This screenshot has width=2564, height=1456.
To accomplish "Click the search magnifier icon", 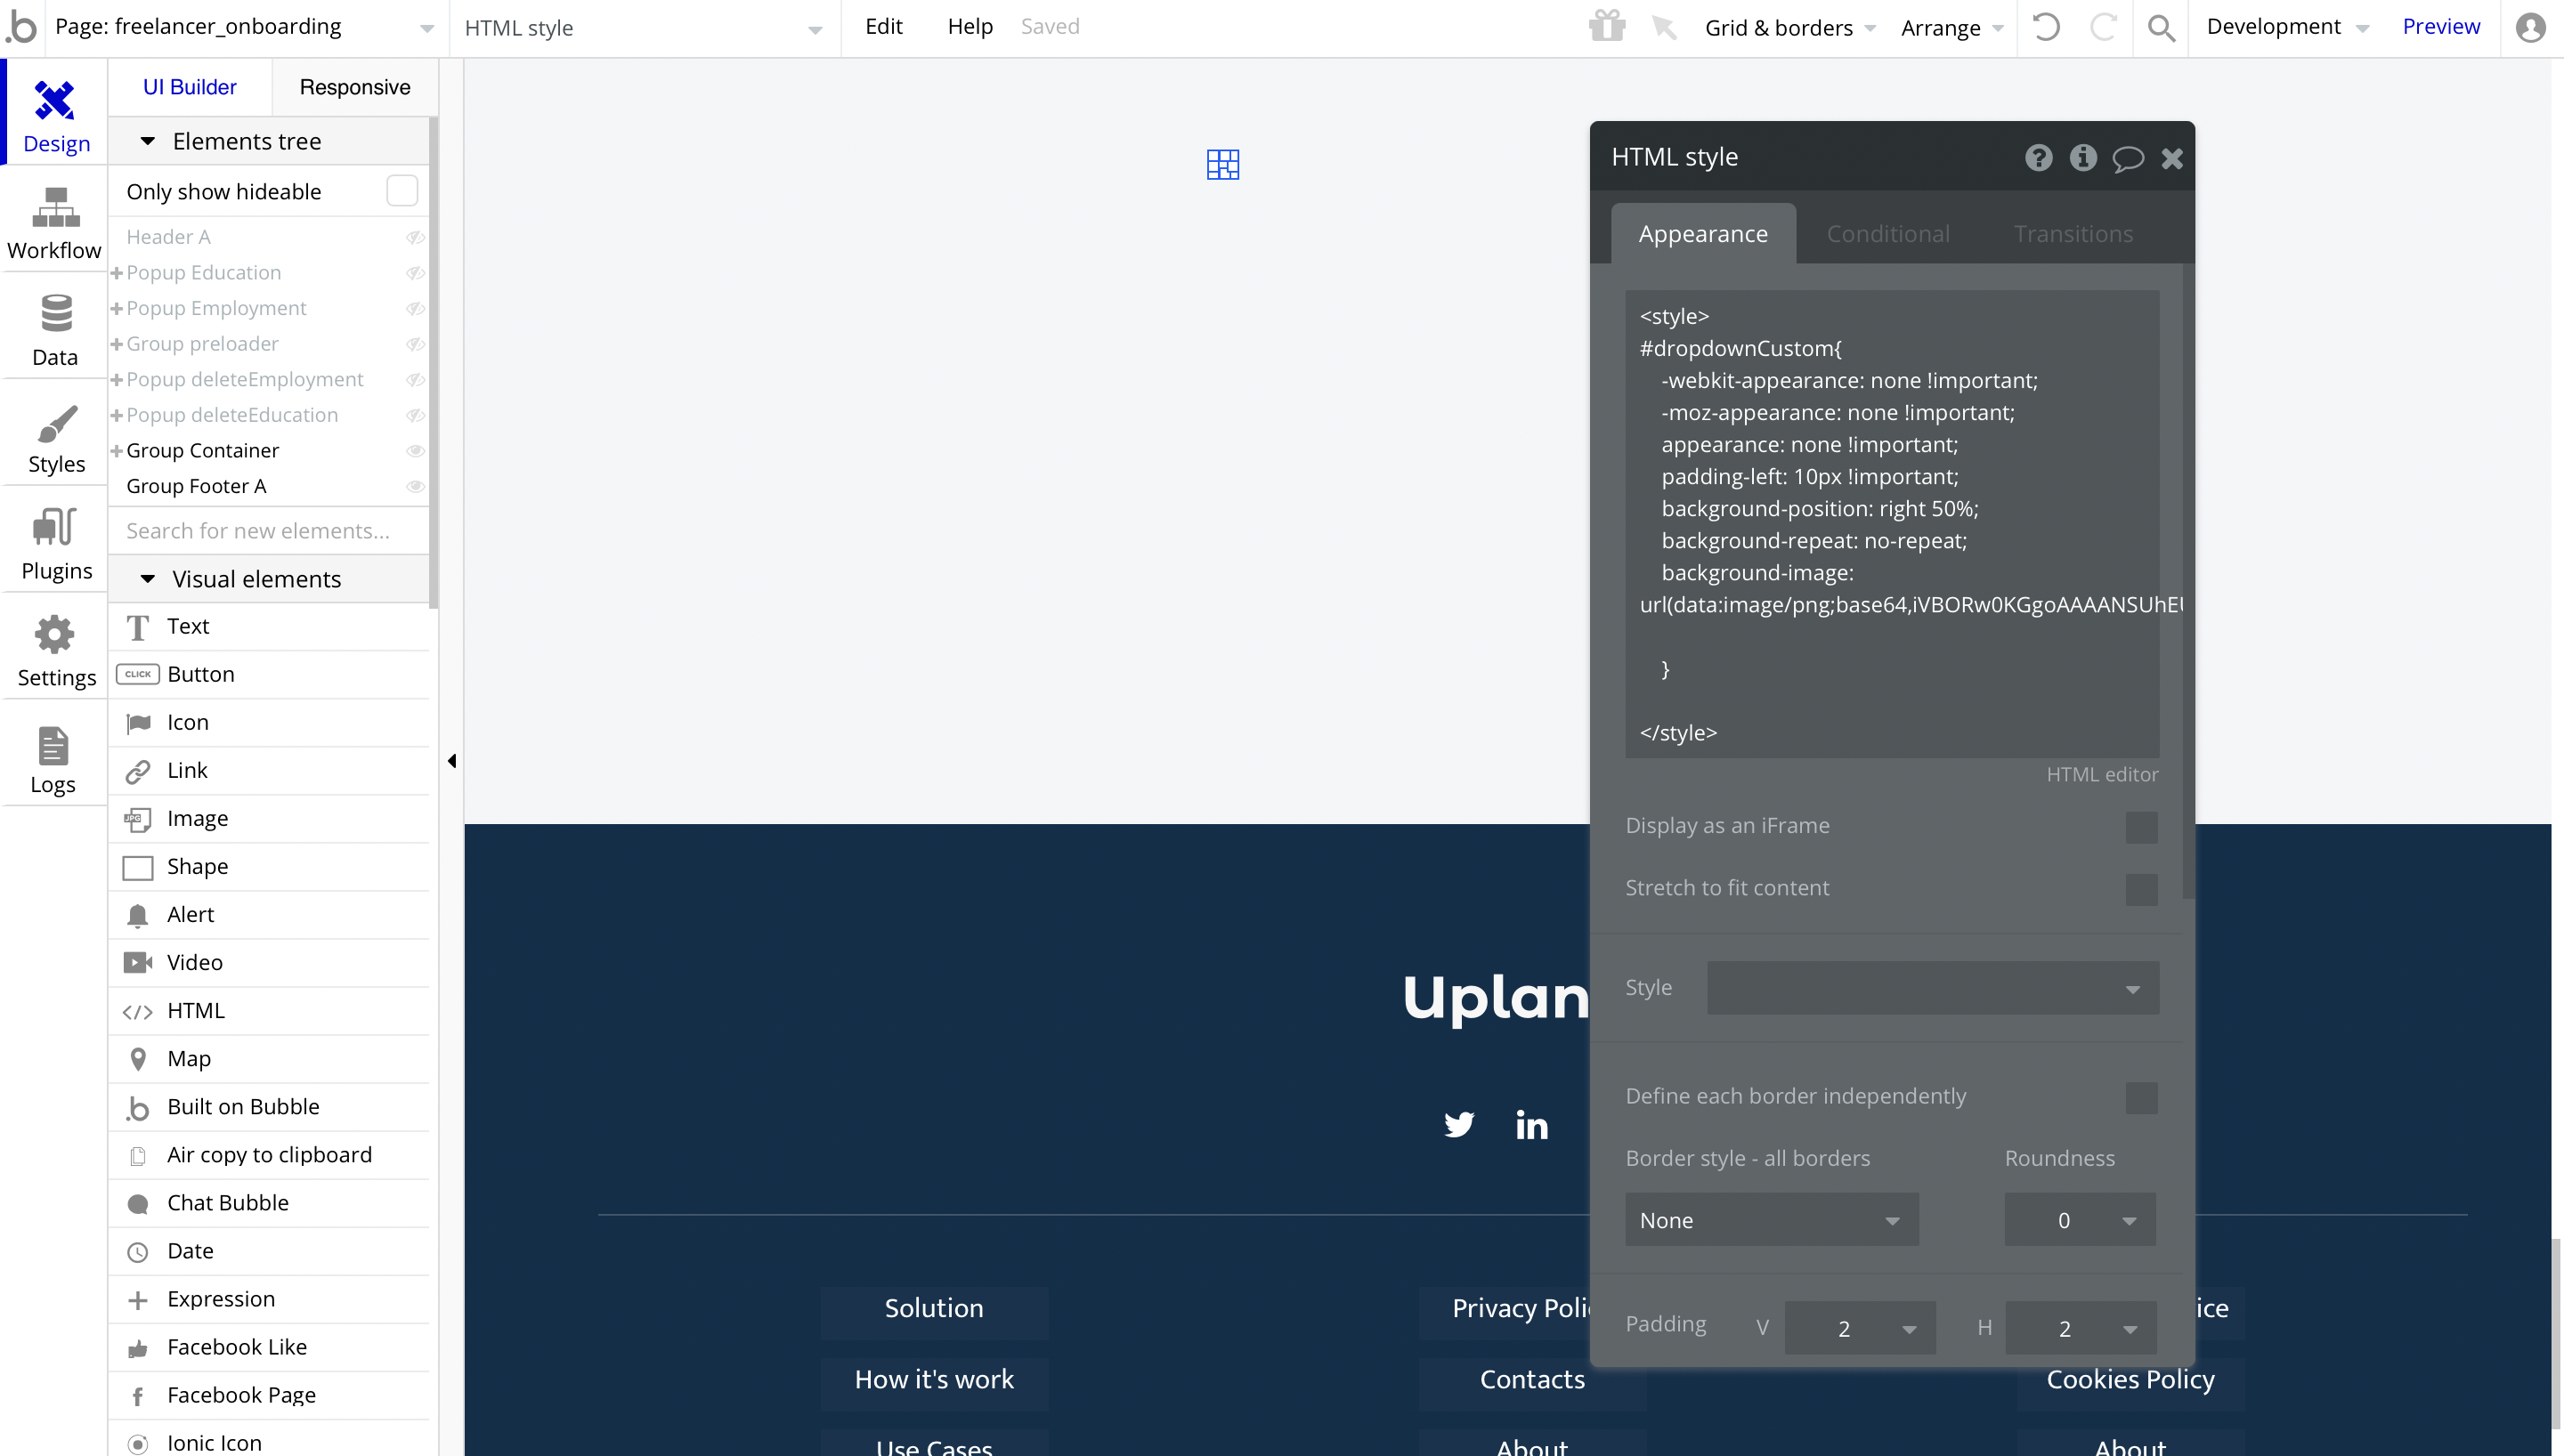I will (2161, 27).
